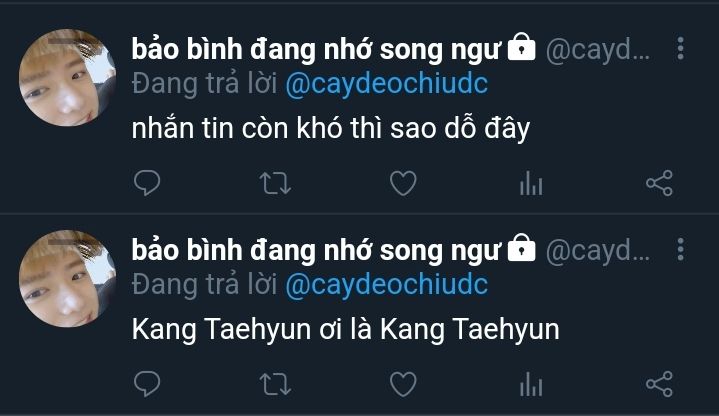Reply to the 'Kang Taehyun' tweet

tap(147, 383)
